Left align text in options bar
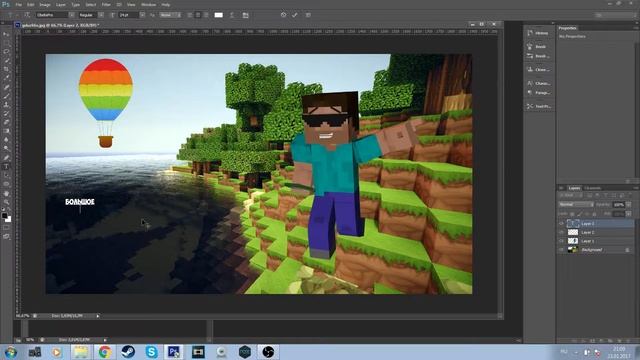 click(x=190, y=15)
